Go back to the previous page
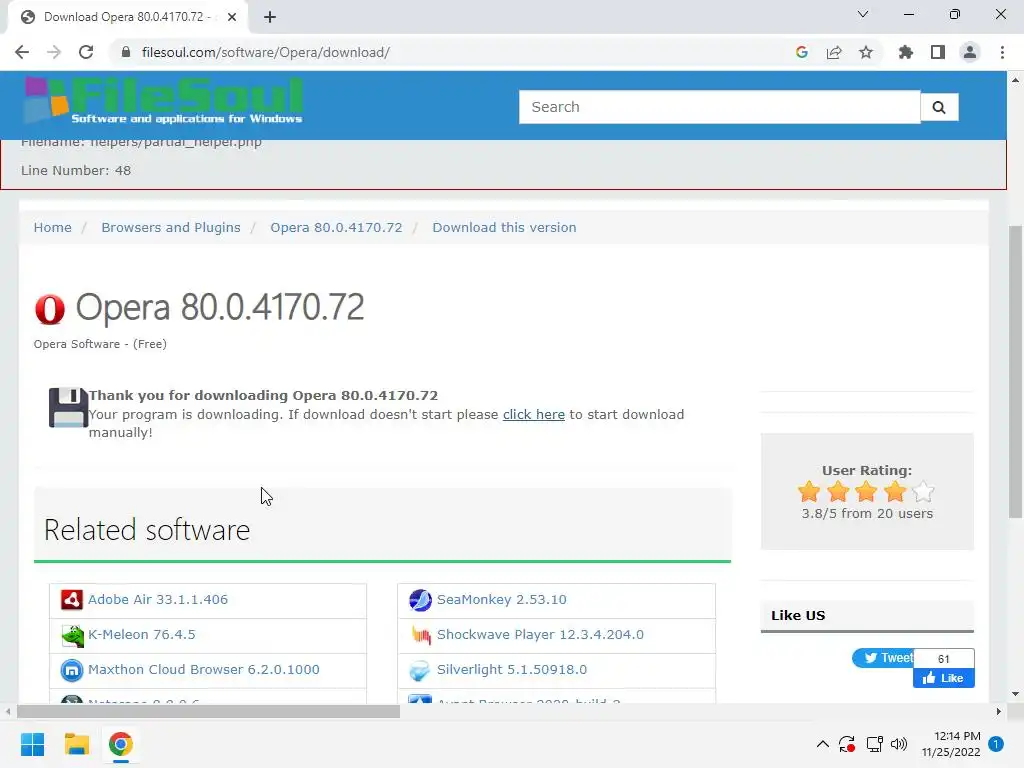This screenshot has height=768, width=1024. tap(22, 52)
